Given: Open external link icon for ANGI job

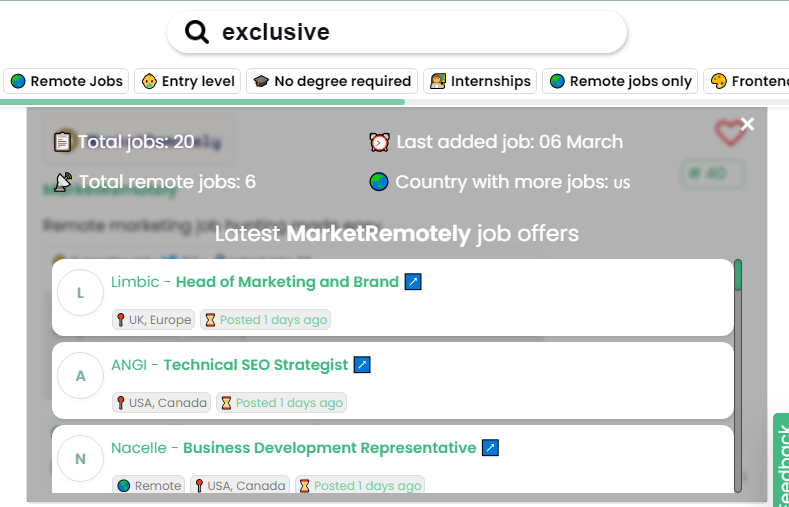Looking at the screenshot, I should click(x=363, y=365).
